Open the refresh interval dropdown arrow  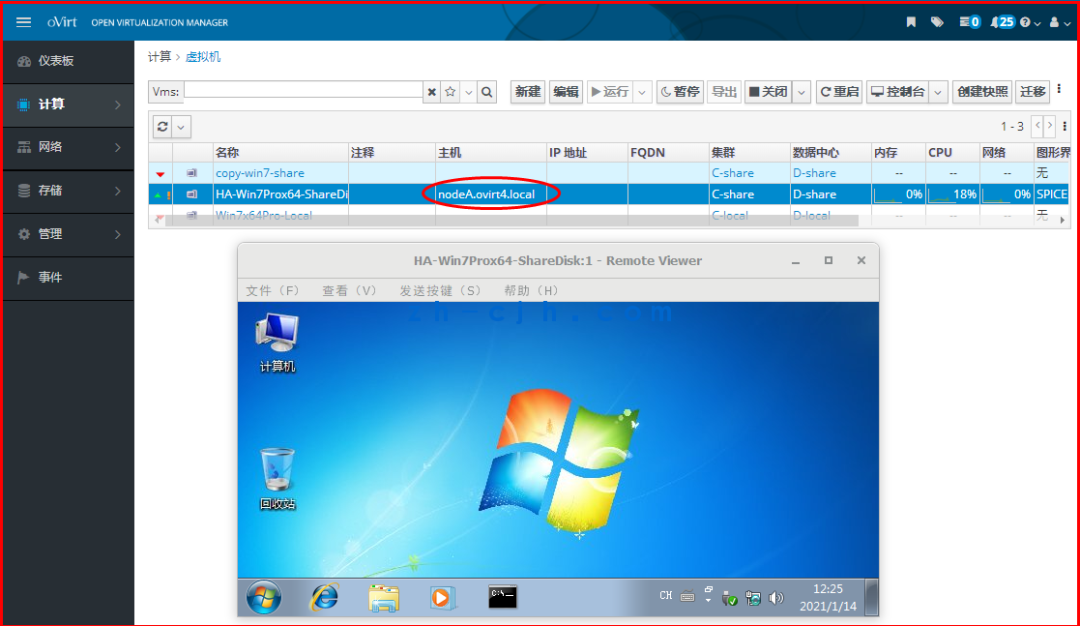[181, 127]
